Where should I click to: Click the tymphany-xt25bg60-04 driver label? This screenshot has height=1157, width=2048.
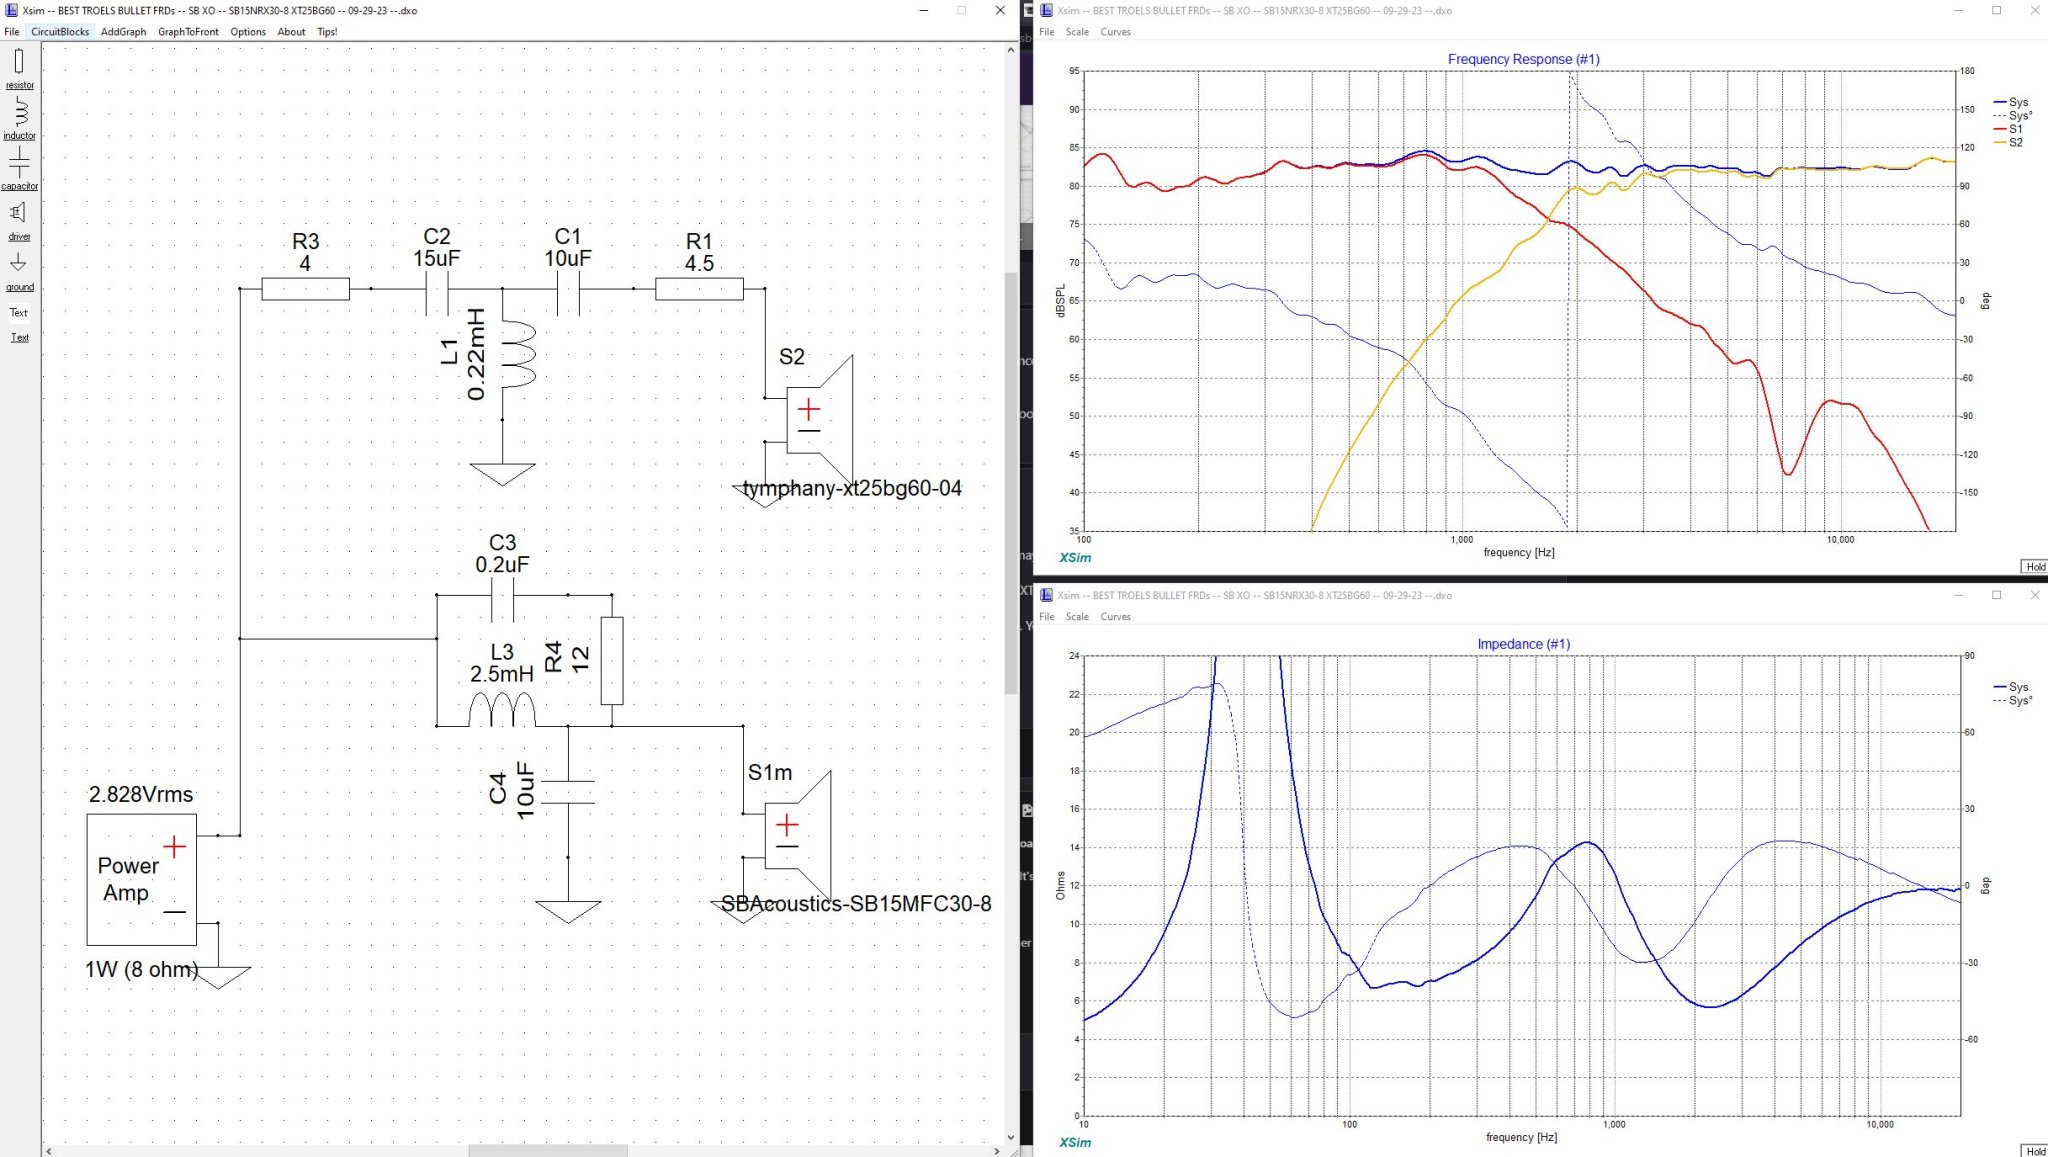852,489
